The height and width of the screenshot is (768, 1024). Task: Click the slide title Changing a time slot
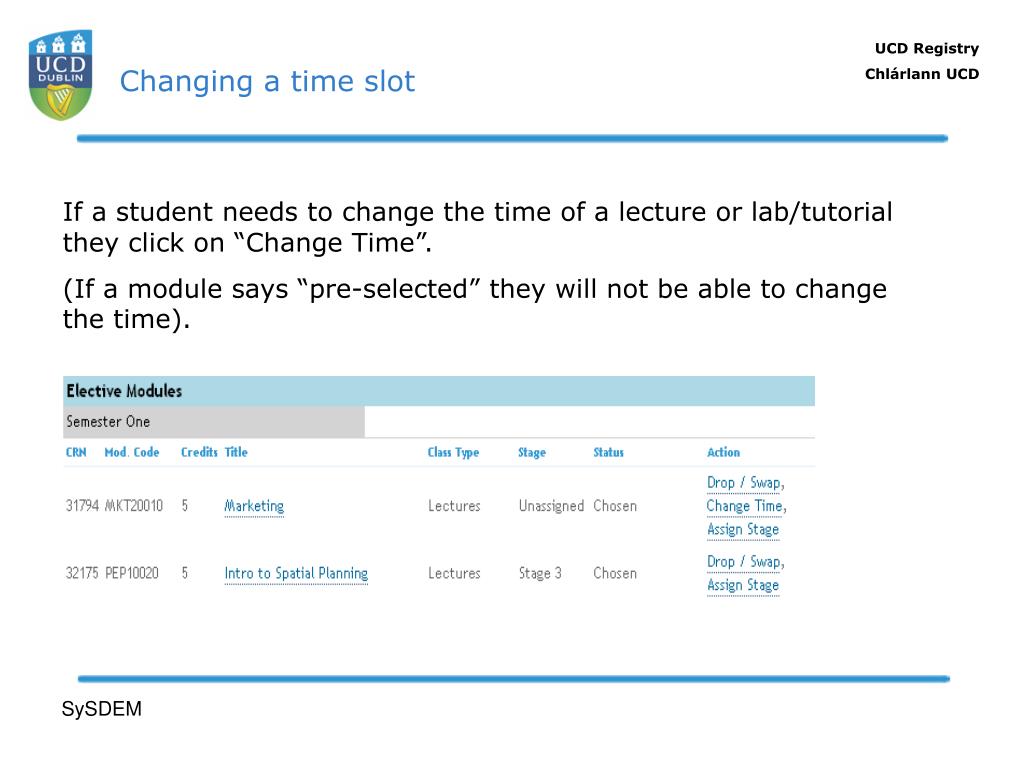coord(267,82)
